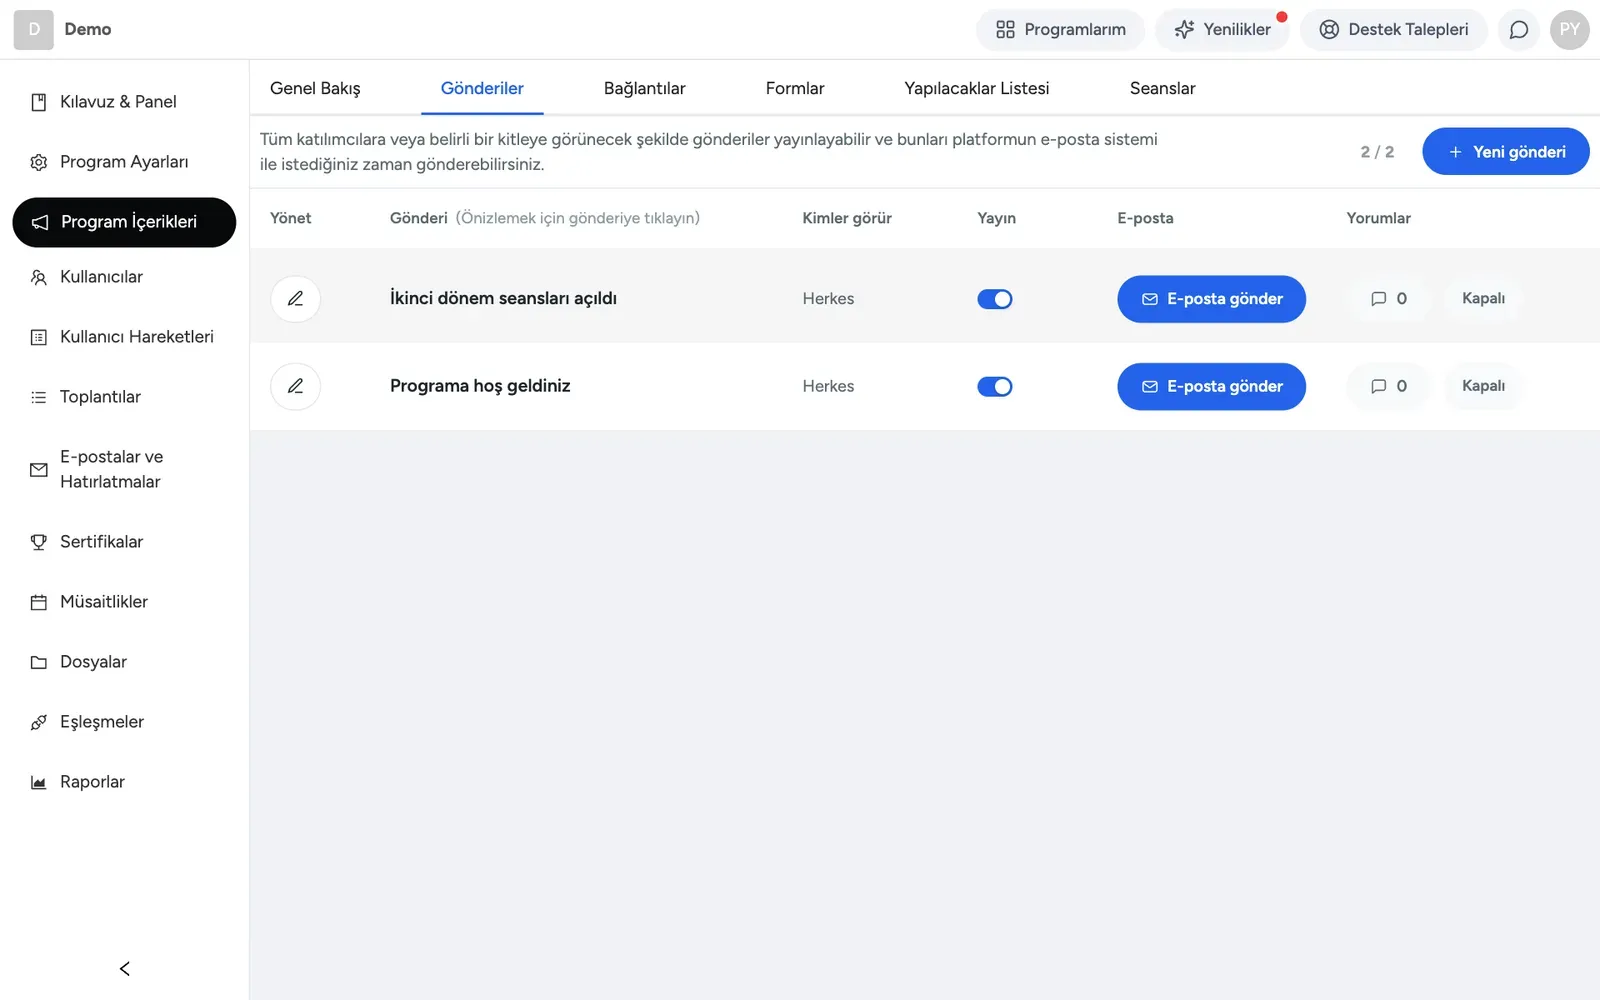Open Program Ayarları gear icon

point(39,162)
